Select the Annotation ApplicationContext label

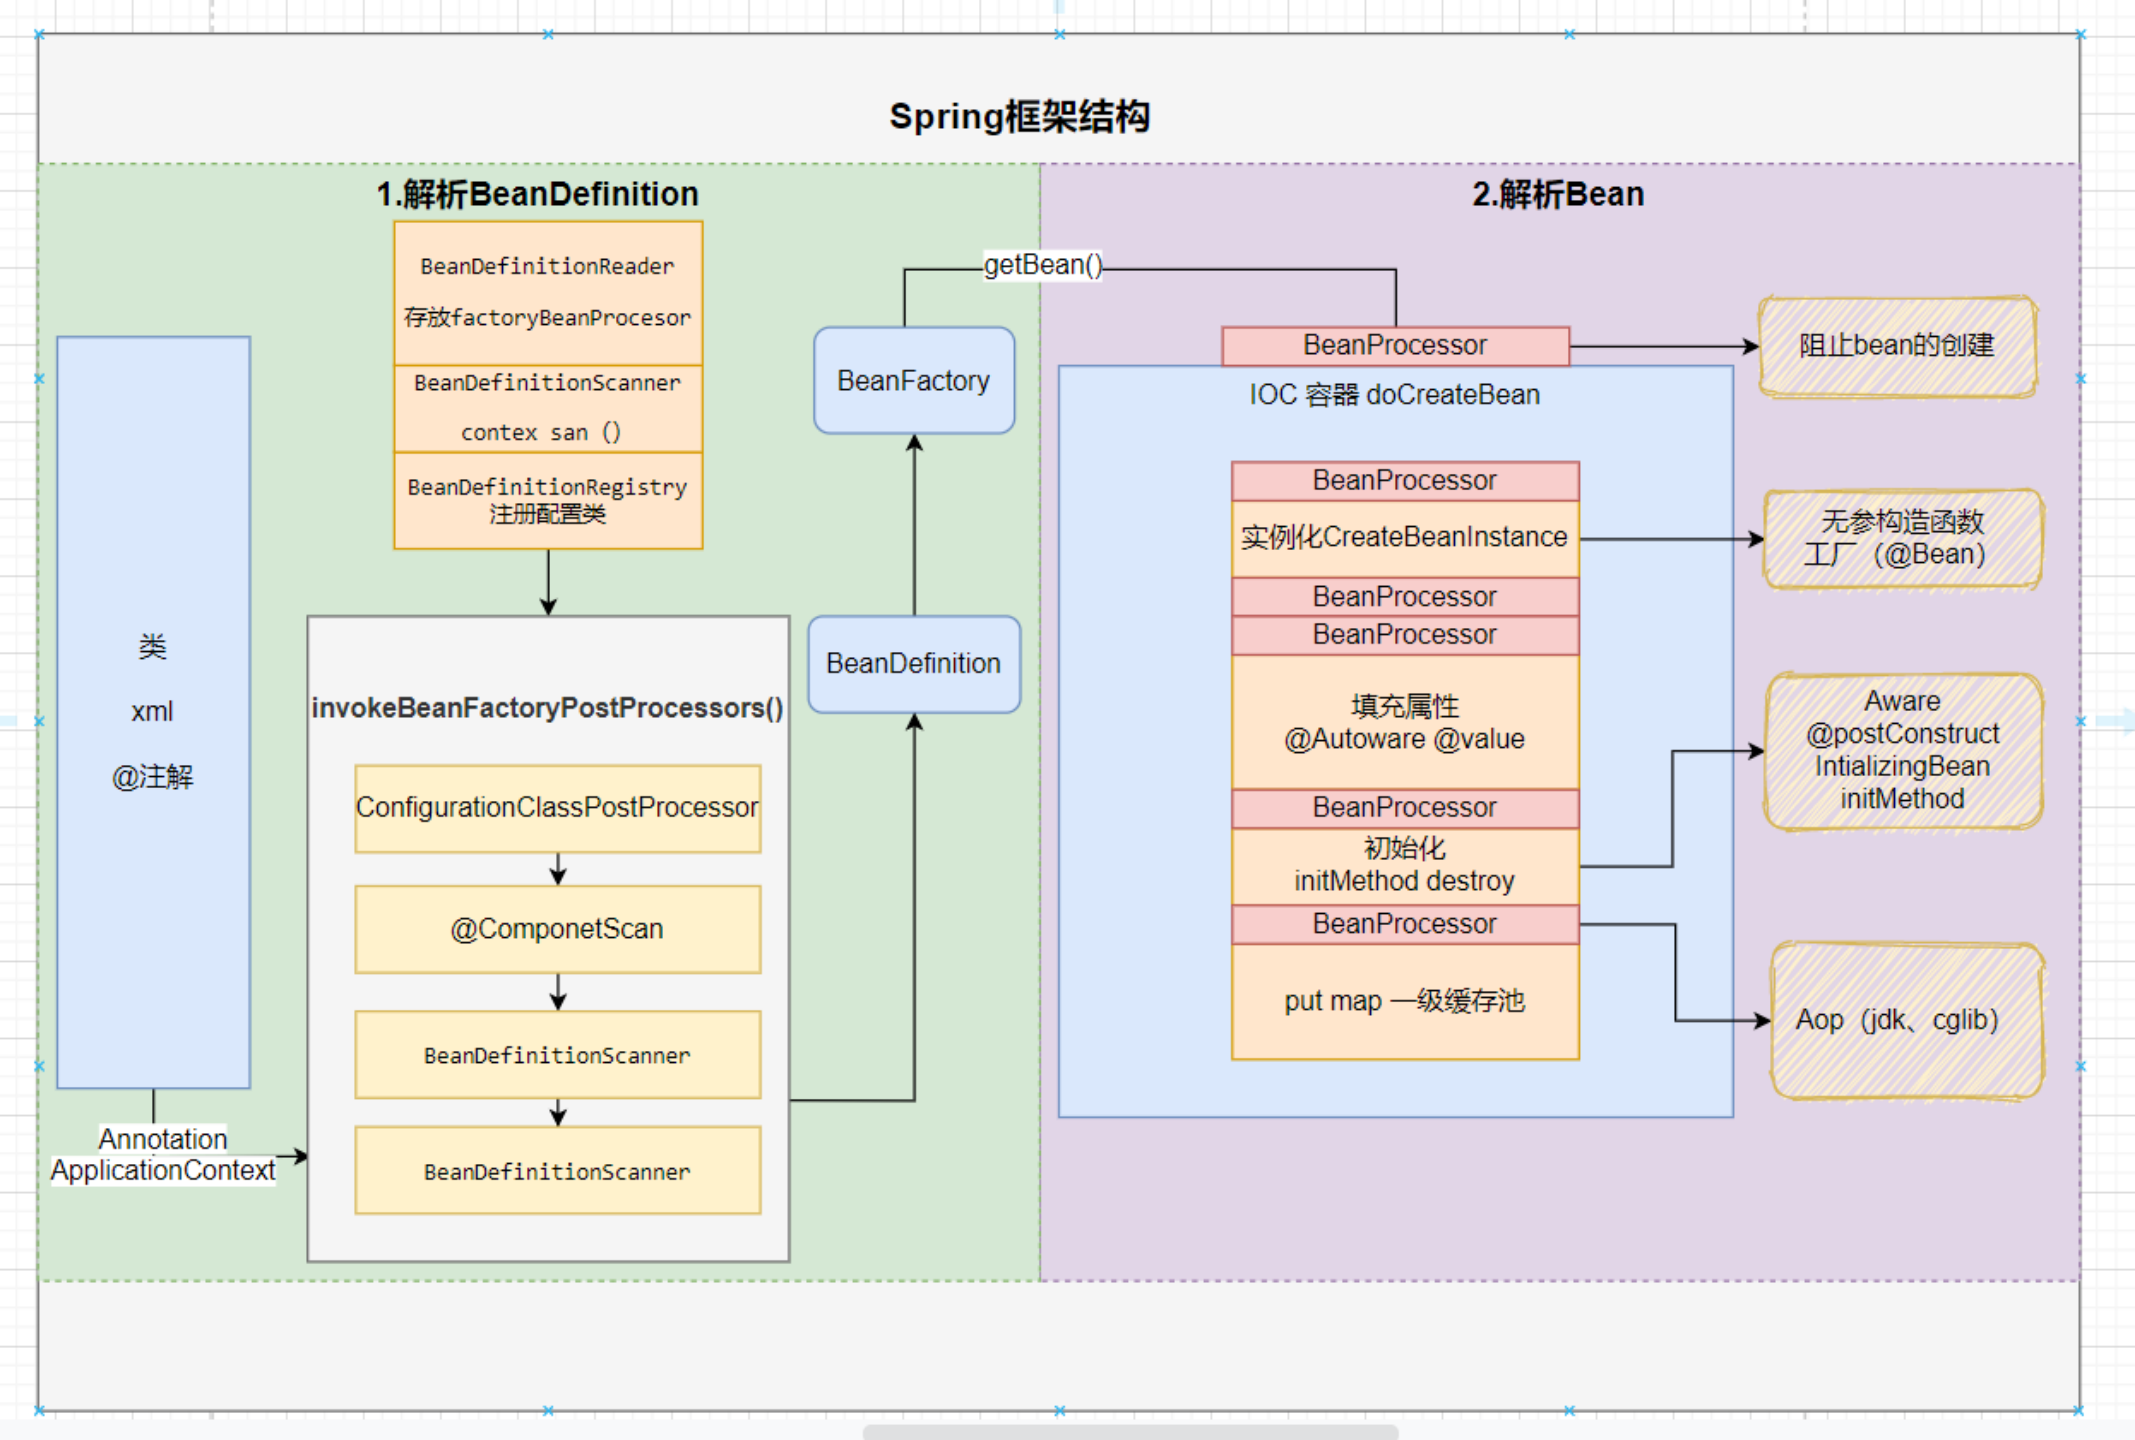163,1154
